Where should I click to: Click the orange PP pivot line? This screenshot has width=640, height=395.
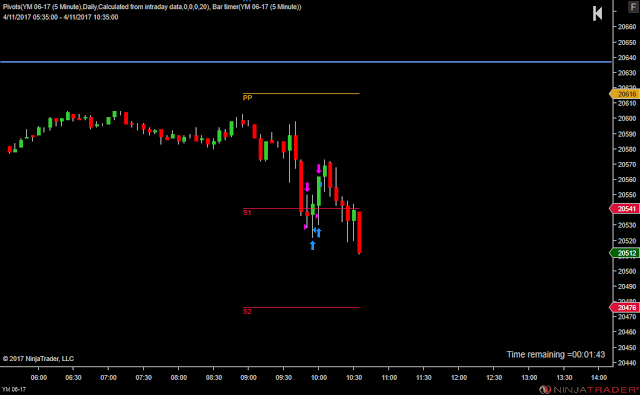[x=301, y=93]
